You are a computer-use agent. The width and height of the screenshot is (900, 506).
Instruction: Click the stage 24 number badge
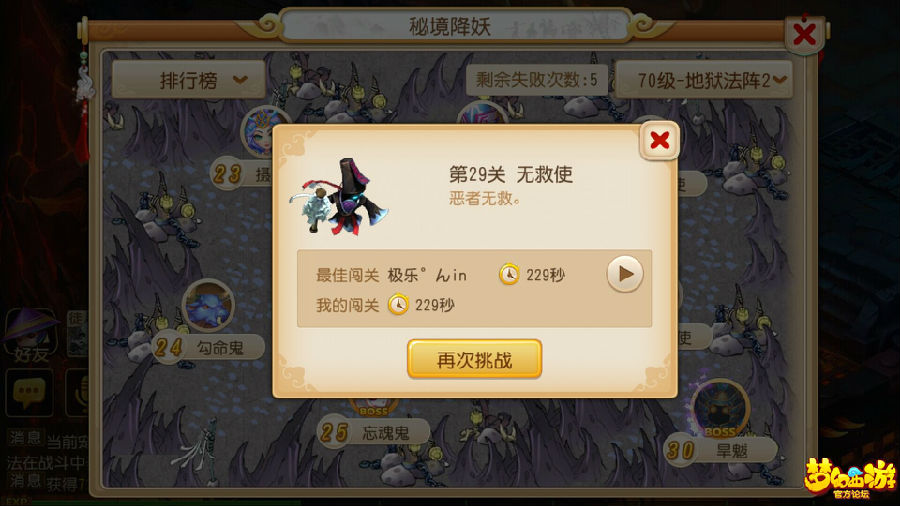168,347
